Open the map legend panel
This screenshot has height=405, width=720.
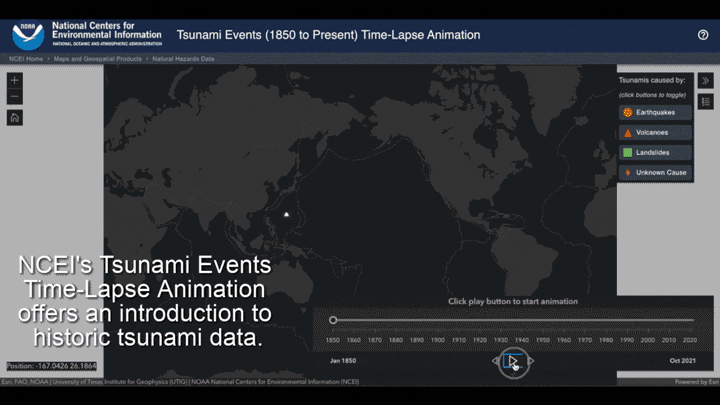coord(705,101)
